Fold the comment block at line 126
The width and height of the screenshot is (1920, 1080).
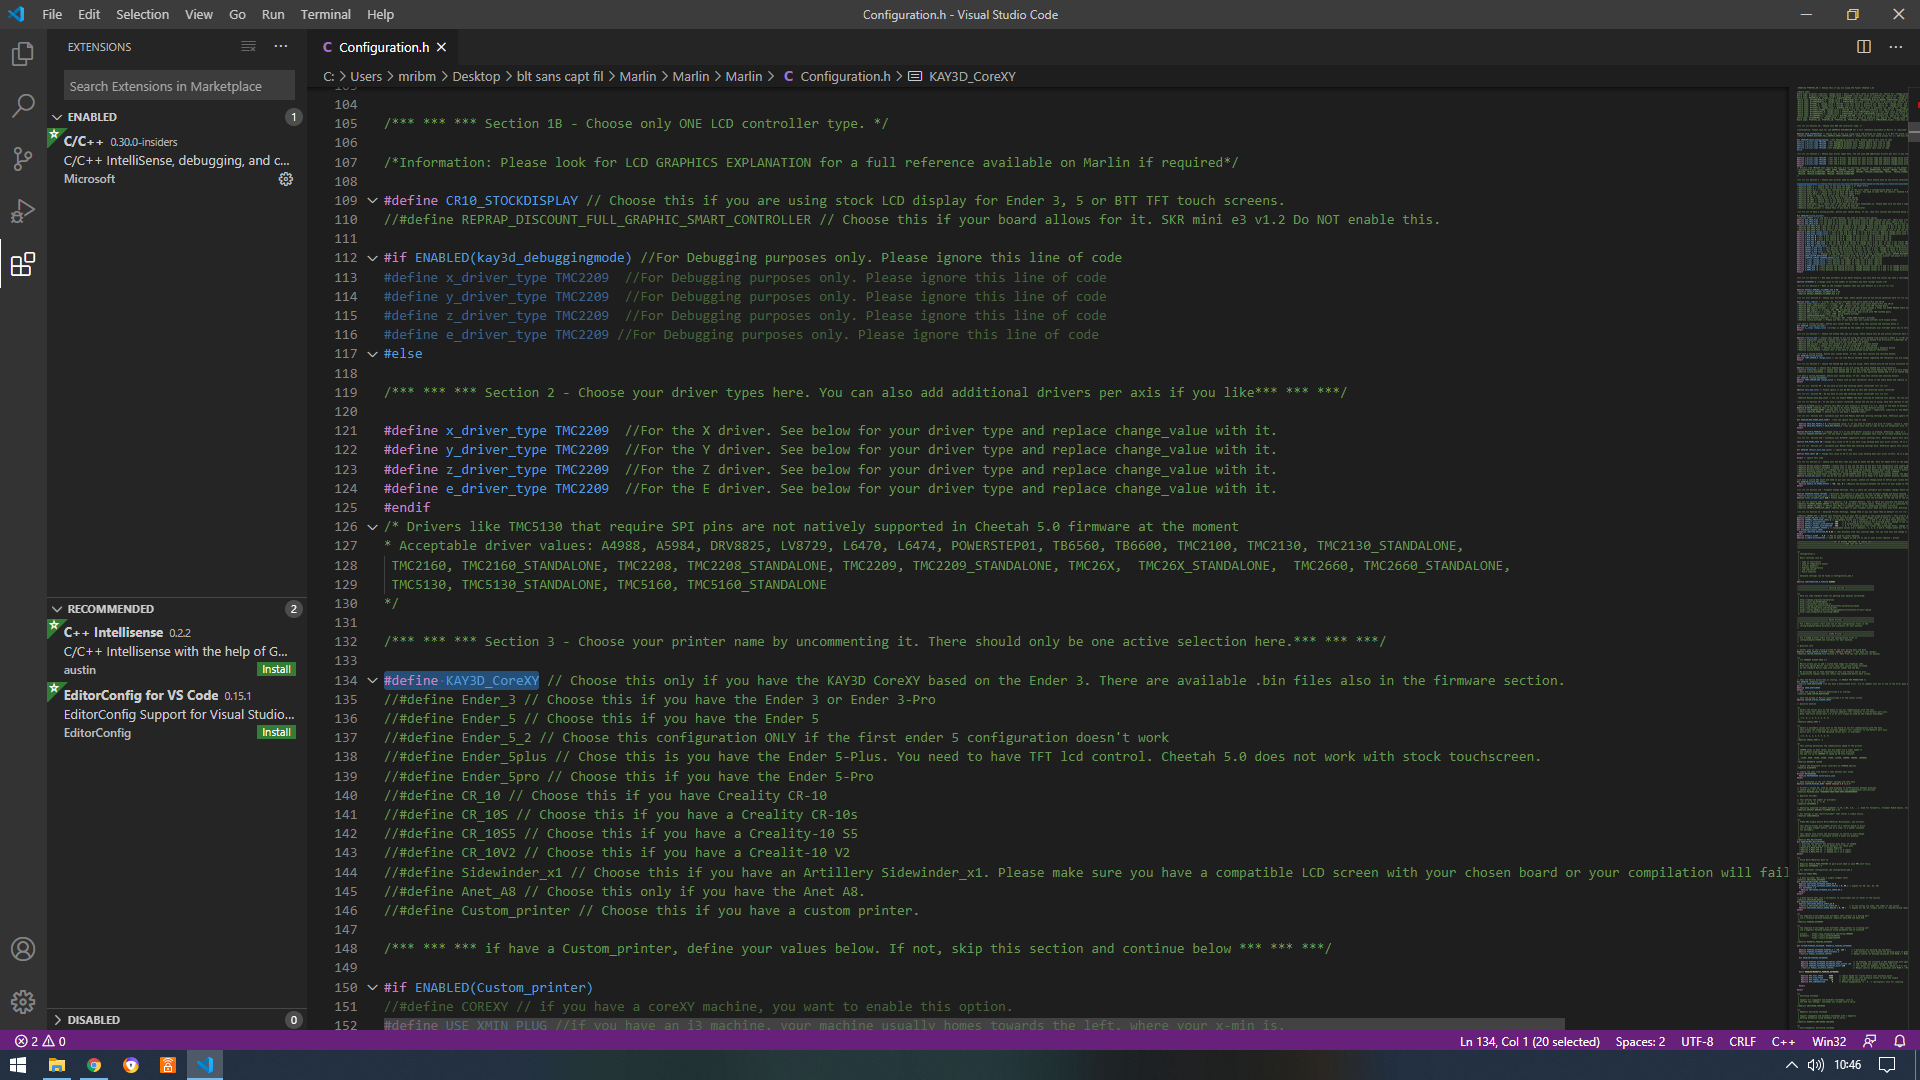pos(373,527)
